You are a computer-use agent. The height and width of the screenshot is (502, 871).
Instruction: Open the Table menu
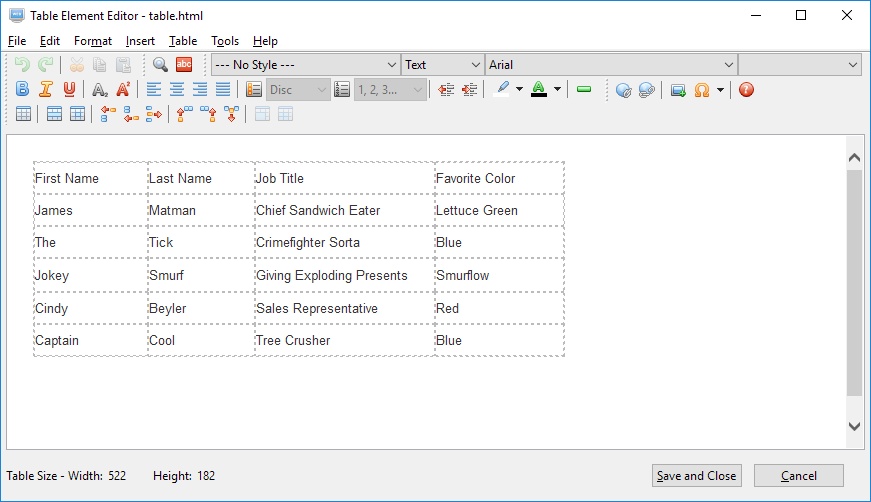[183, 41]
